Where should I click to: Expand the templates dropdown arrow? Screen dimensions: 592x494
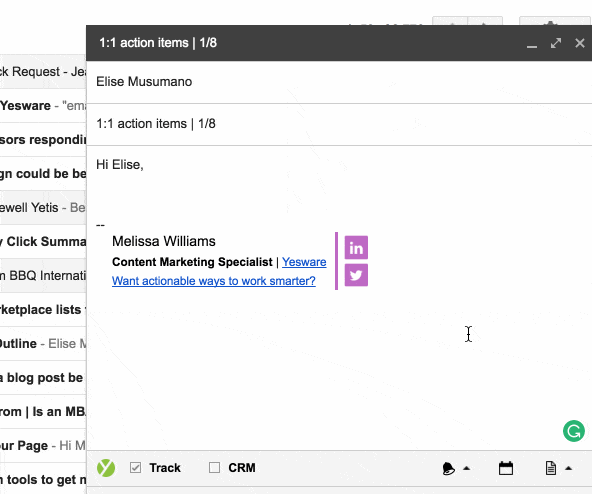click(x=569, y=468)
